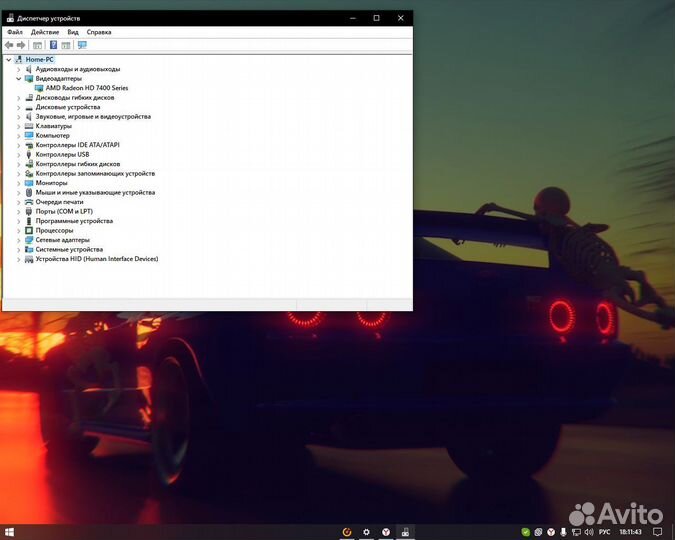The image size is (675, 540).
Task: Click the Устройства HID category icon
Action: (x=29, y=259)
